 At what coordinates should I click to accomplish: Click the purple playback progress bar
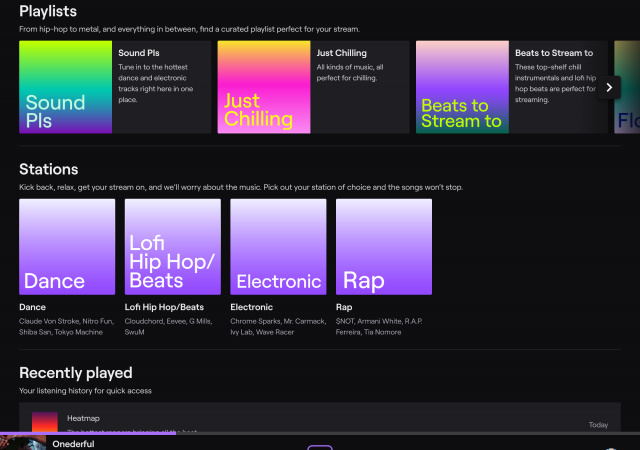coord(90,434)
